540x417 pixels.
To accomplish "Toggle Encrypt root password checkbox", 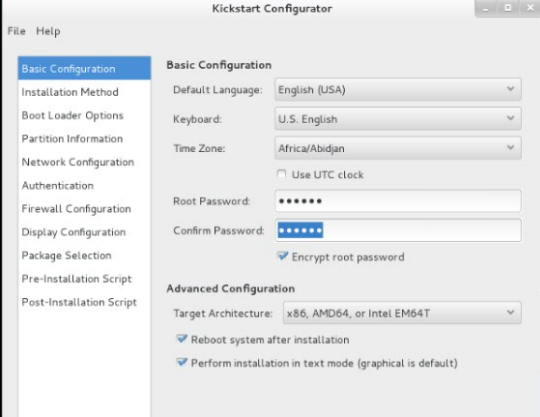I will [x=282, y=256].
